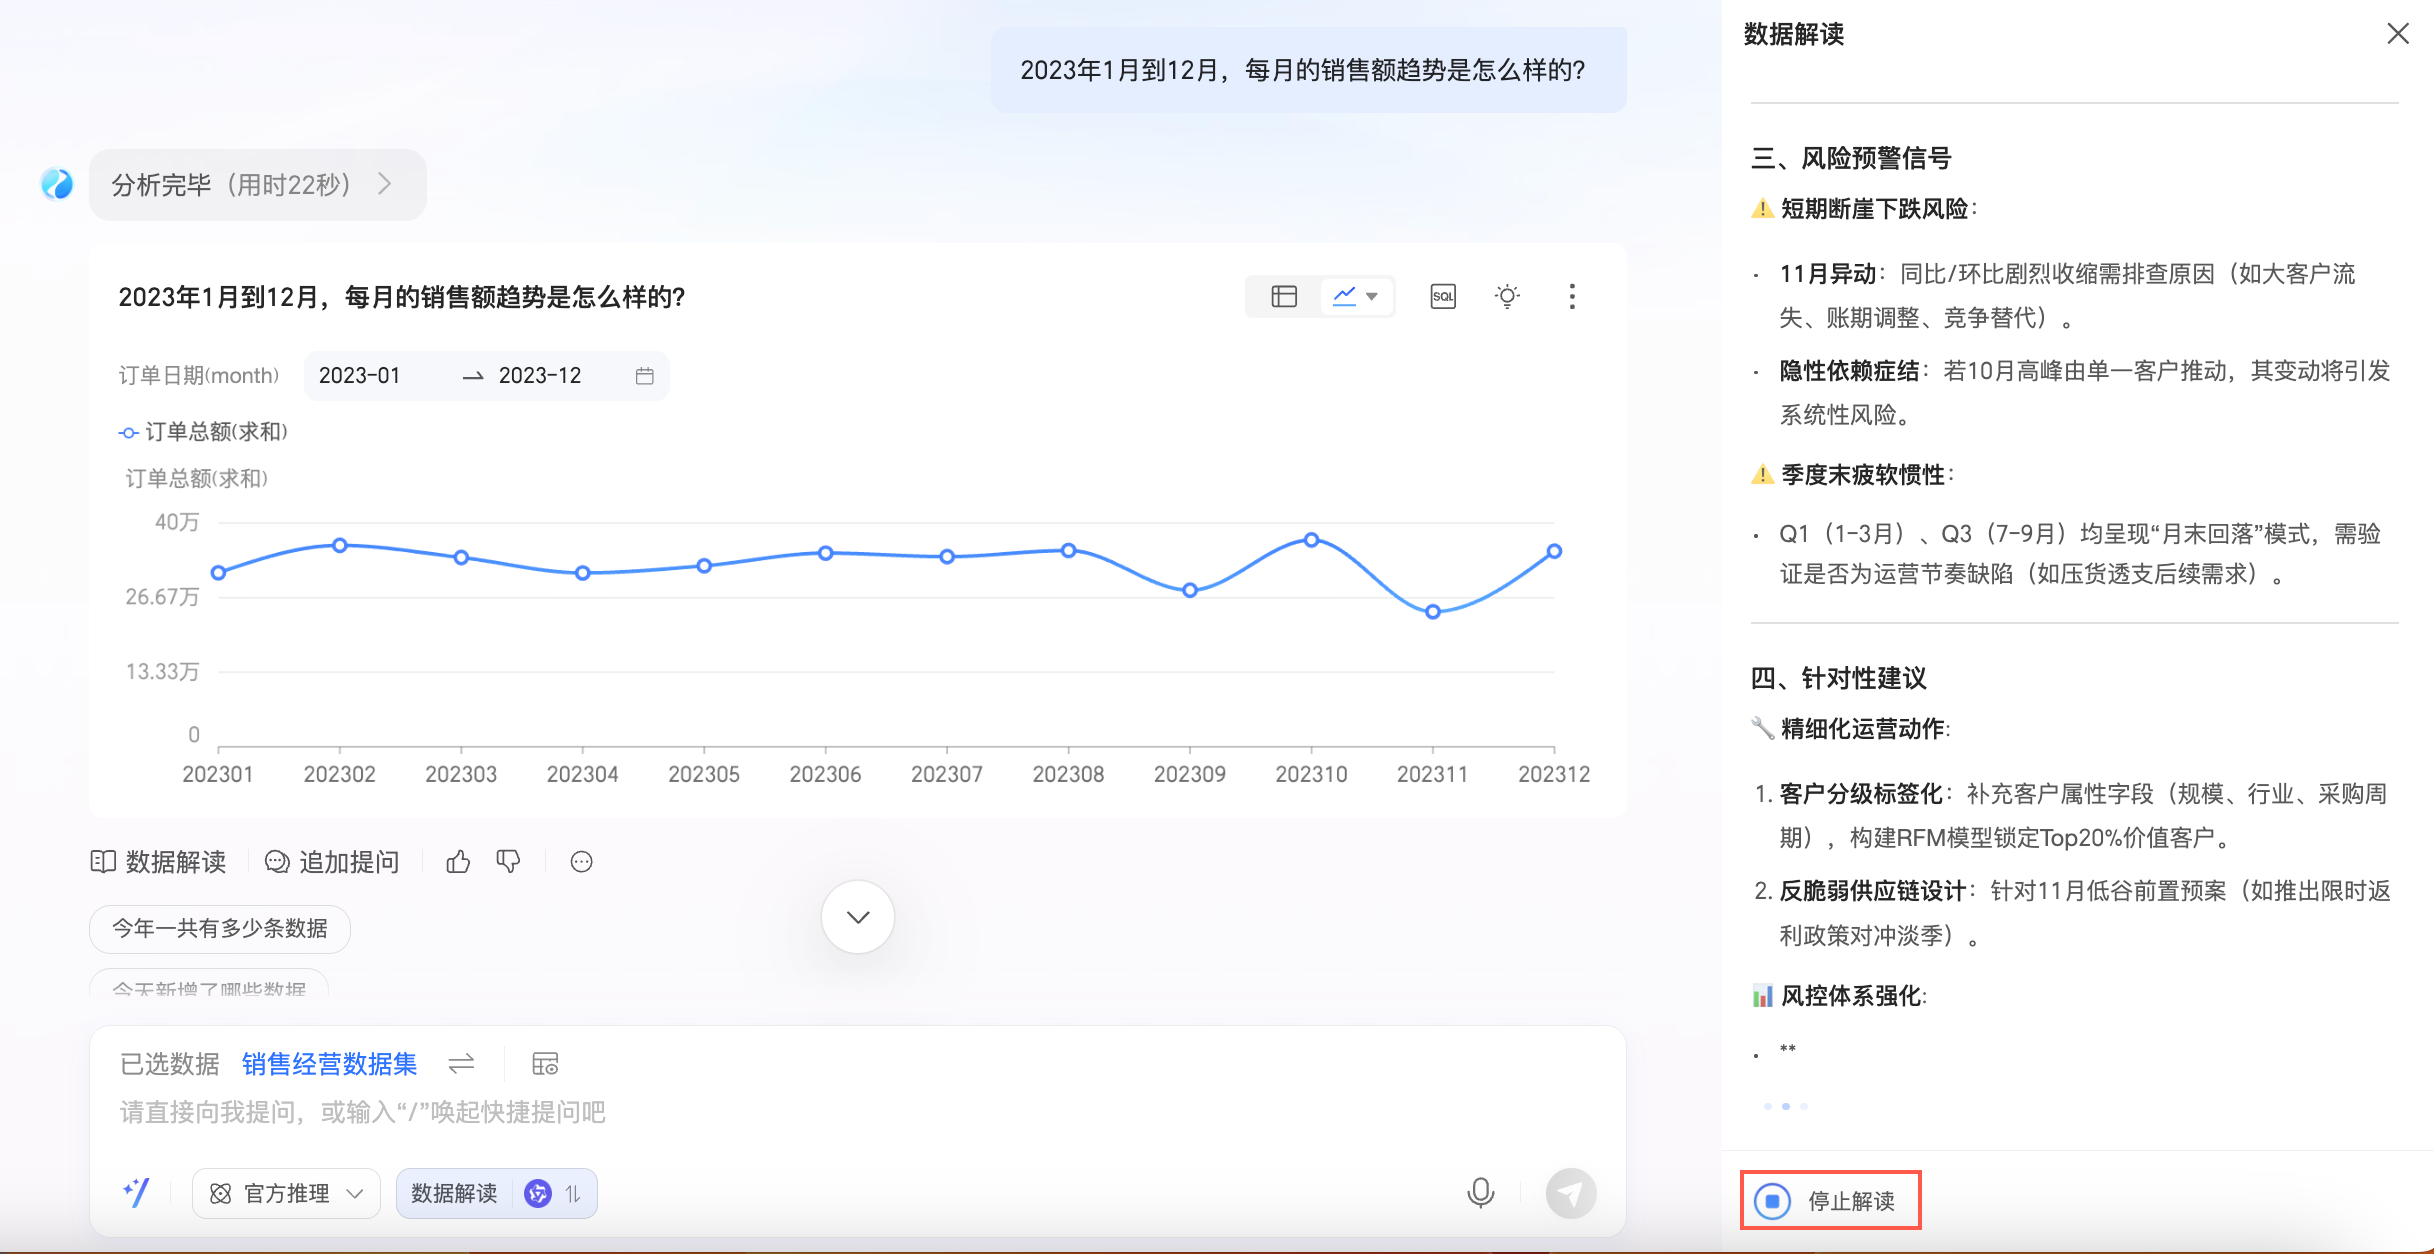Click the microphone voice input icon
Screen dimensions: 2434x1254
[x=1480, y=1192]
